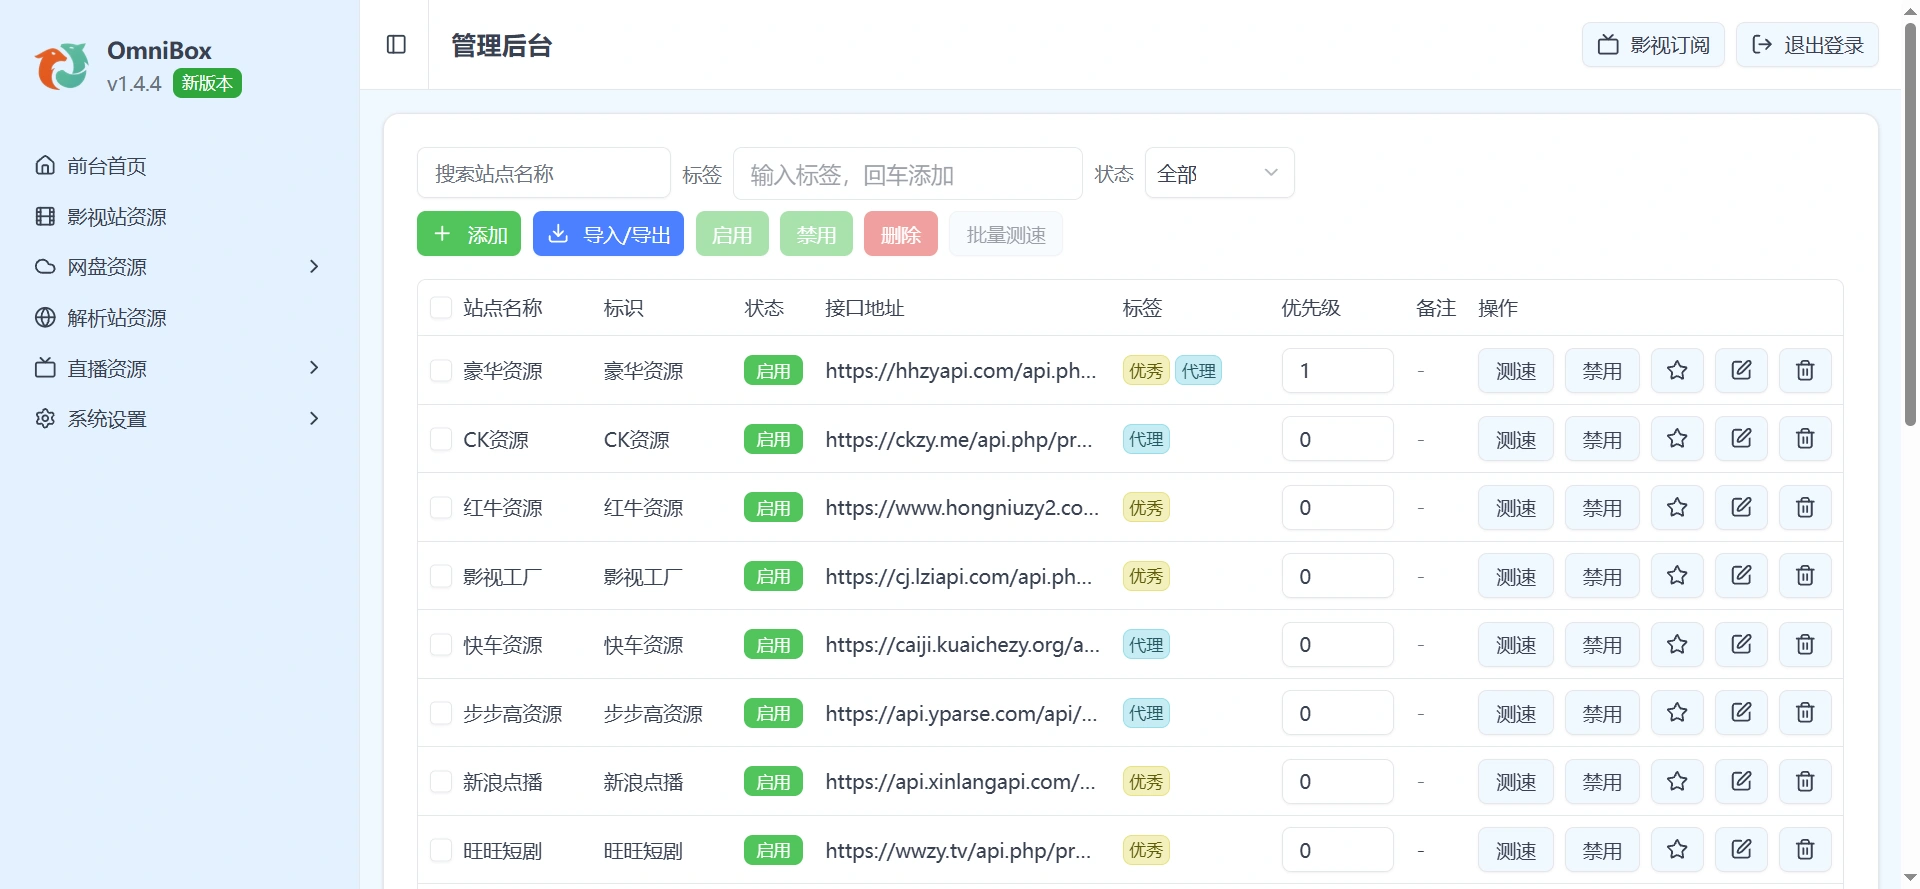The height and width of the screenshot is (889, 1920).
Task: Tick the checkbox for 豪华资源
Action: coord(441,371)
